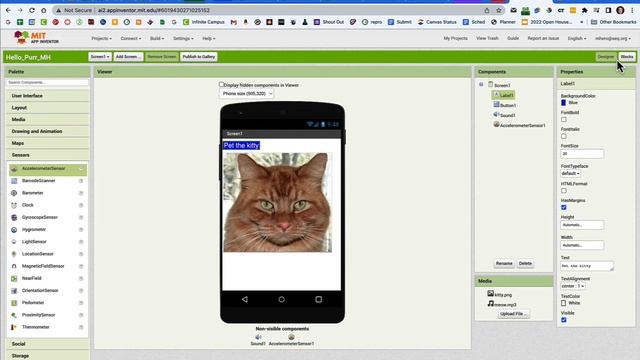Pick the MagneticFieldSensor component
640x360 pixels.
coord(43,266)
